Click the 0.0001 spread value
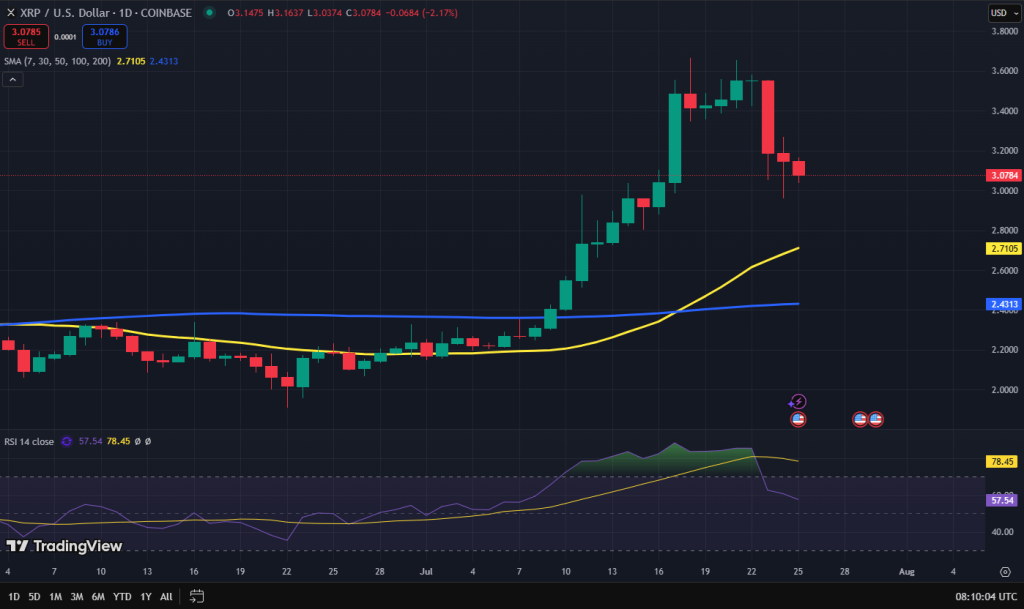The height and width of the screenshot is (609, 1024). coord(65,37)
